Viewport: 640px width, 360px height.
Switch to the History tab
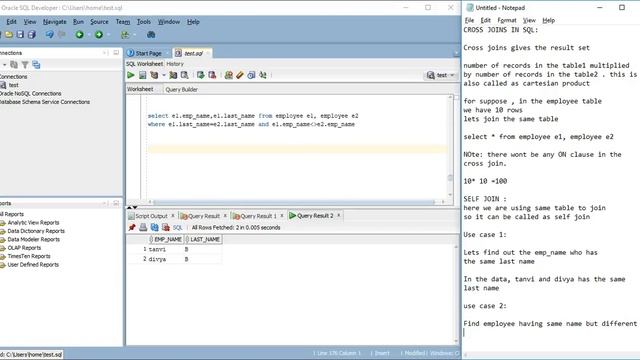(175, 64)
